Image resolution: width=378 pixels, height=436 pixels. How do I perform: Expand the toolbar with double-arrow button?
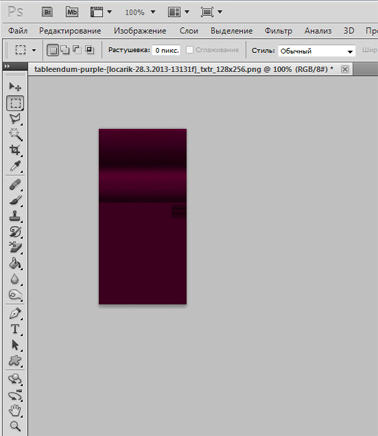click(x=7, y=66)
